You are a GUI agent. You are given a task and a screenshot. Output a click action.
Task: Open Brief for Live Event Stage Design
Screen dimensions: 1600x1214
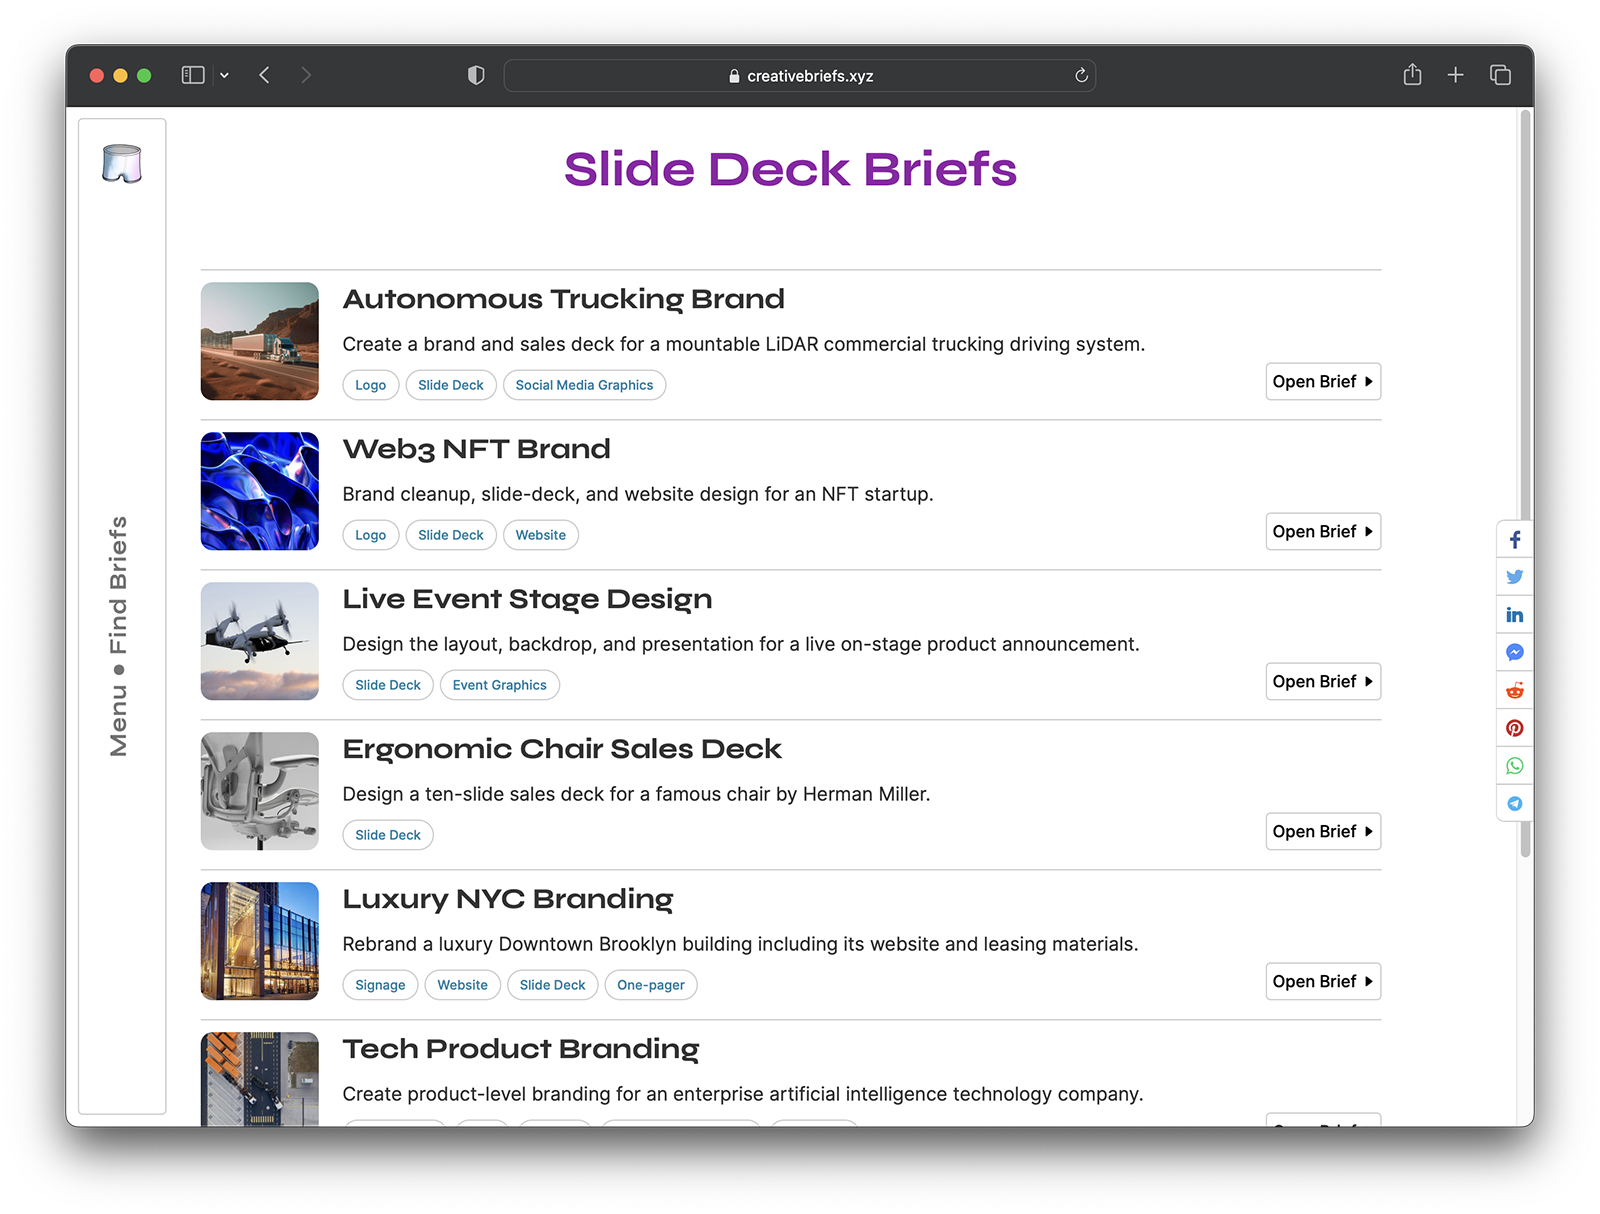tap(1323, 681)
